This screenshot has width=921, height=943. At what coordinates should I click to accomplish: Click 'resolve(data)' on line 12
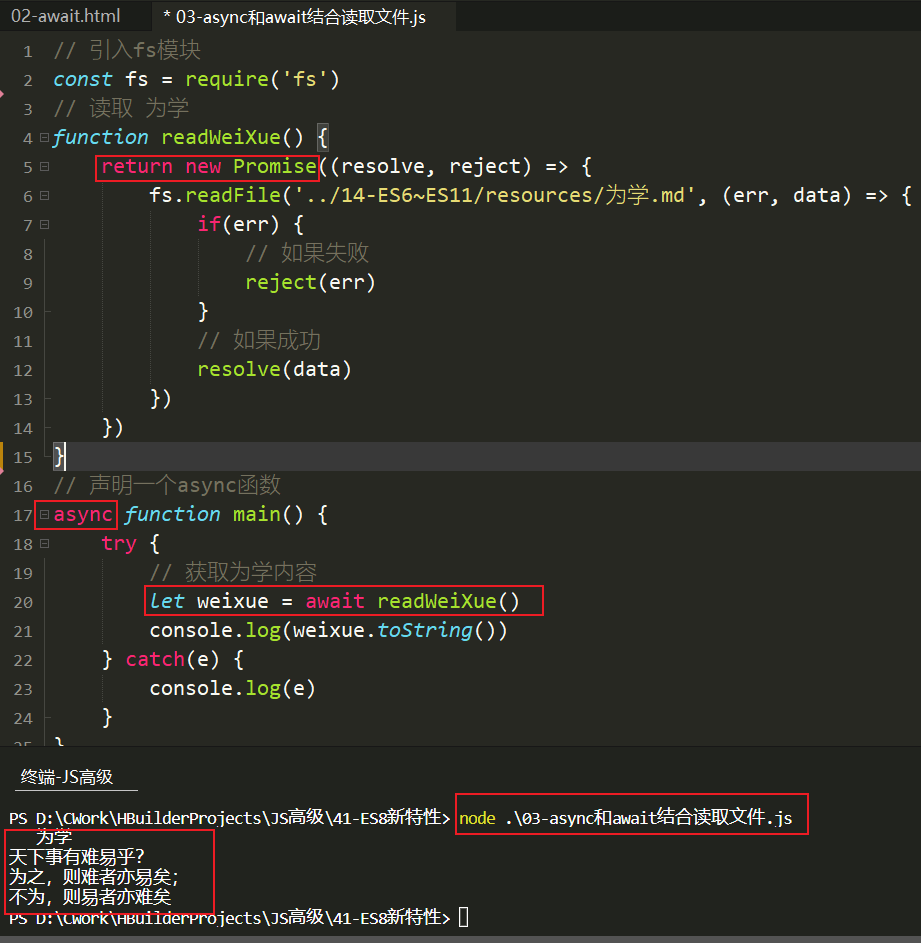(x=274, y=369)
